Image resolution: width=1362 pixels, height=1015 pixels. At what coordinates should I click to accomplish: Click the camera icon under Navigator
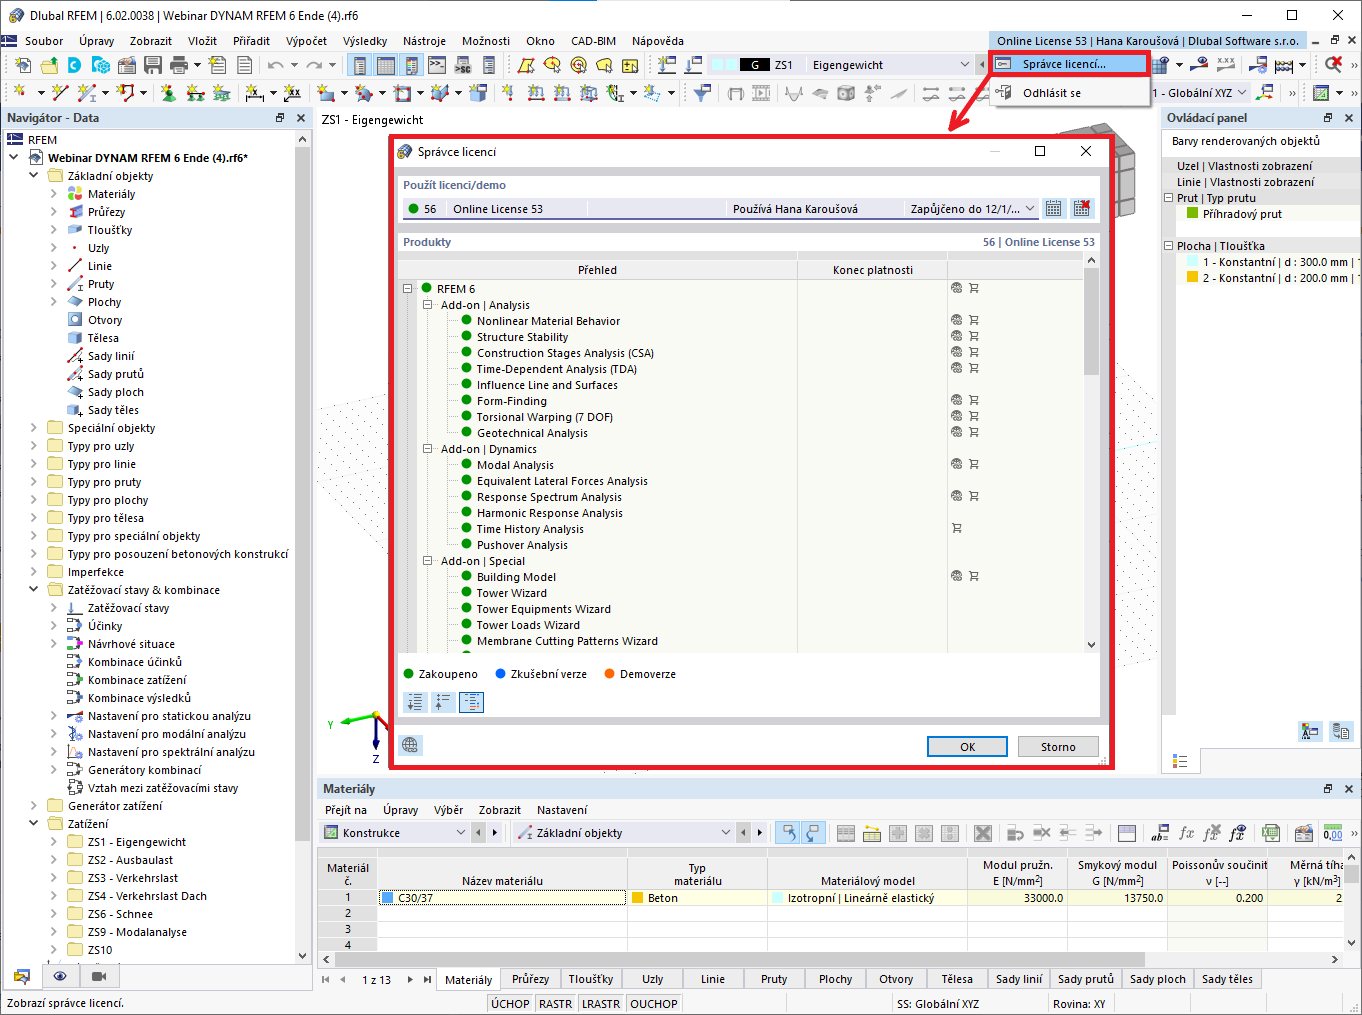98,977
